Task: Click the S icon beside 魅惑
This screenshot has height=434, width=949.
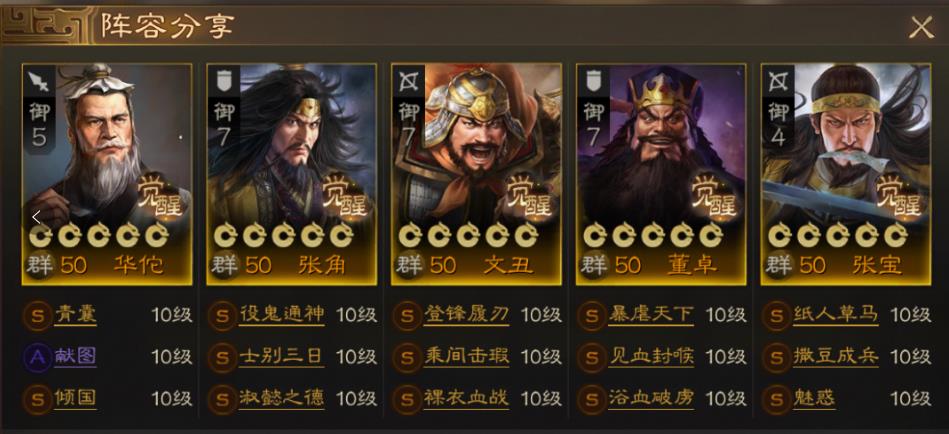Action: click(x=777, y=399)
